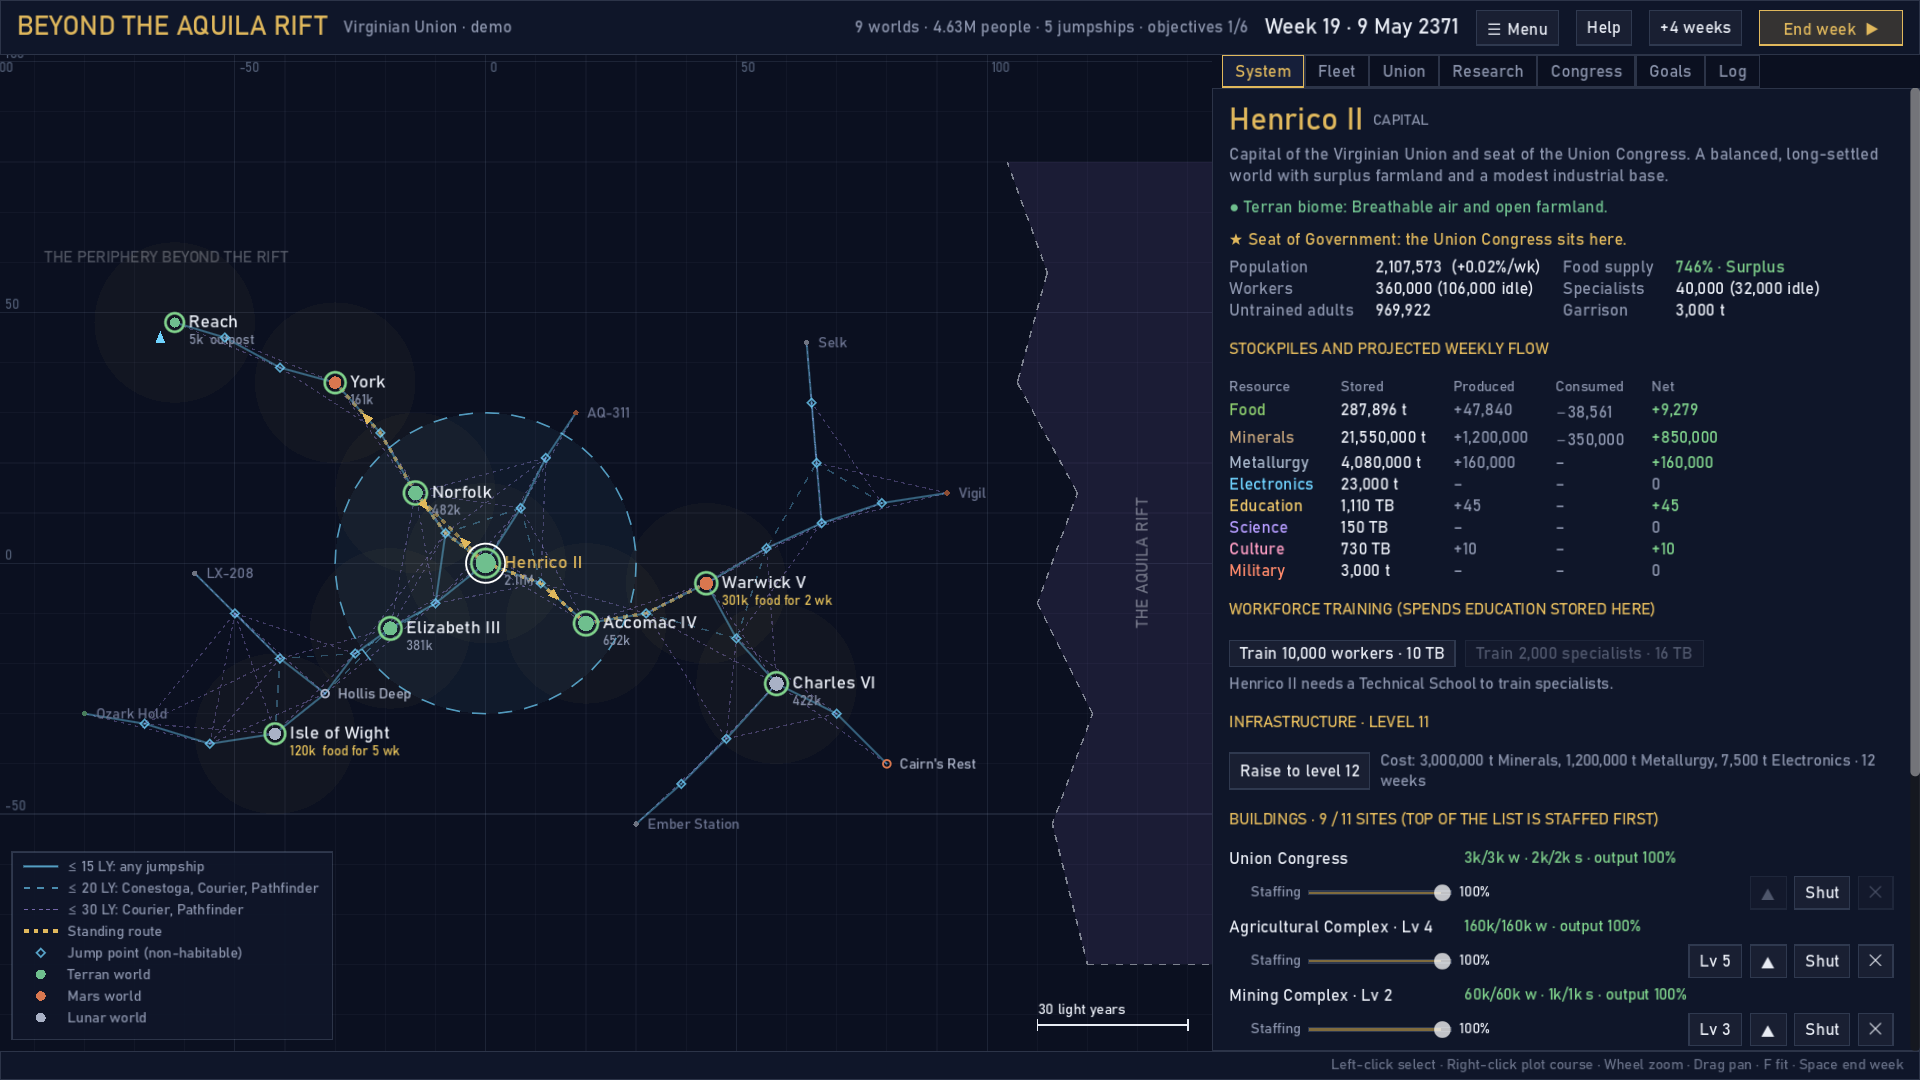
Task: Select the Cairn's Rest node on map
Action: 886,764
